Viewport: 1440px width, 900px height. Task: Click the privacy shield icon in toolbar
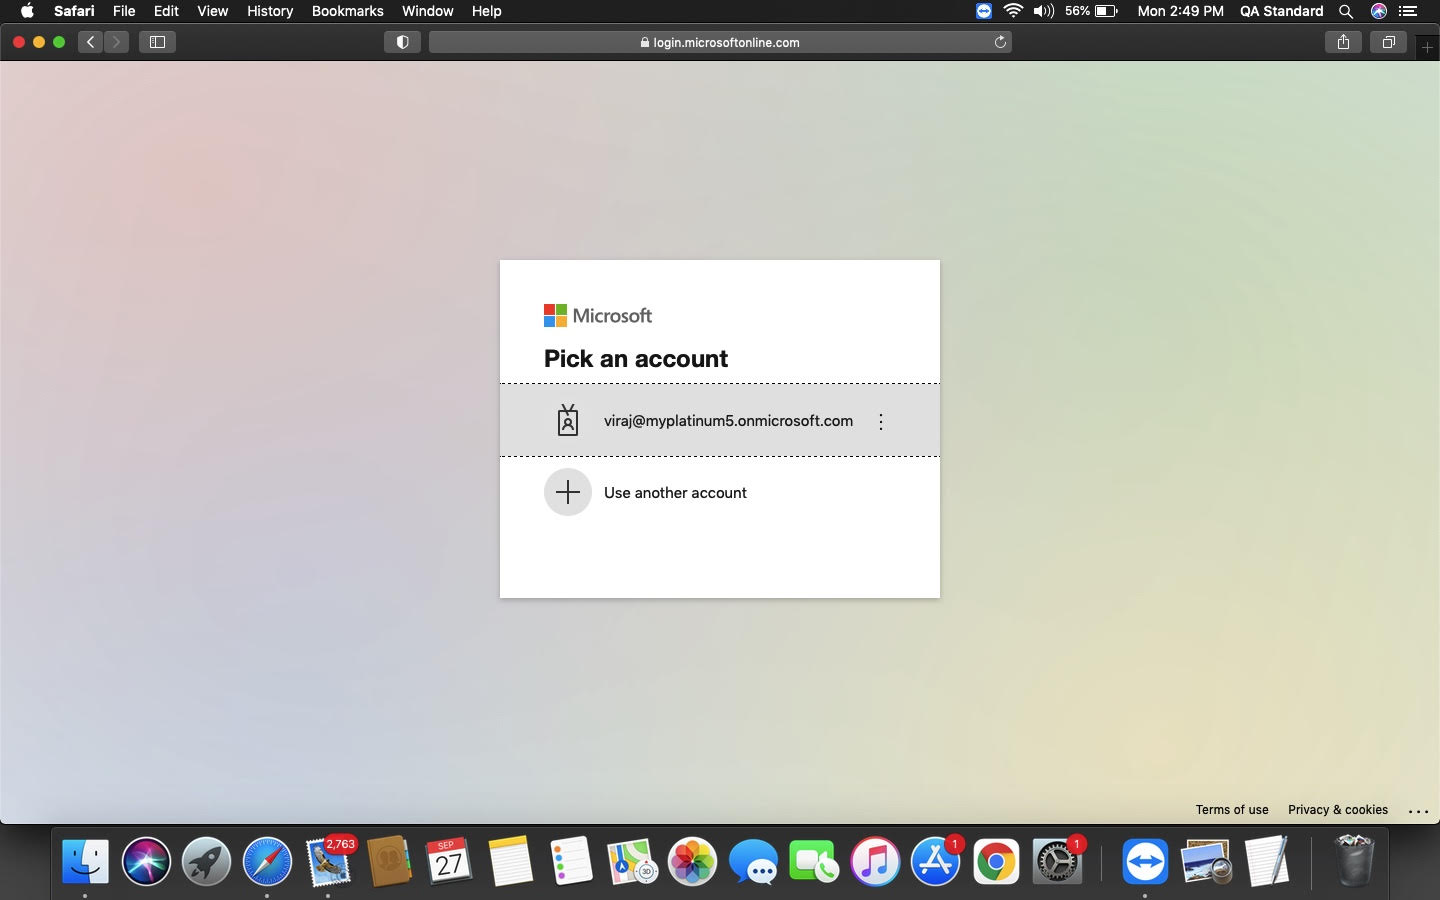coord(402,42)
